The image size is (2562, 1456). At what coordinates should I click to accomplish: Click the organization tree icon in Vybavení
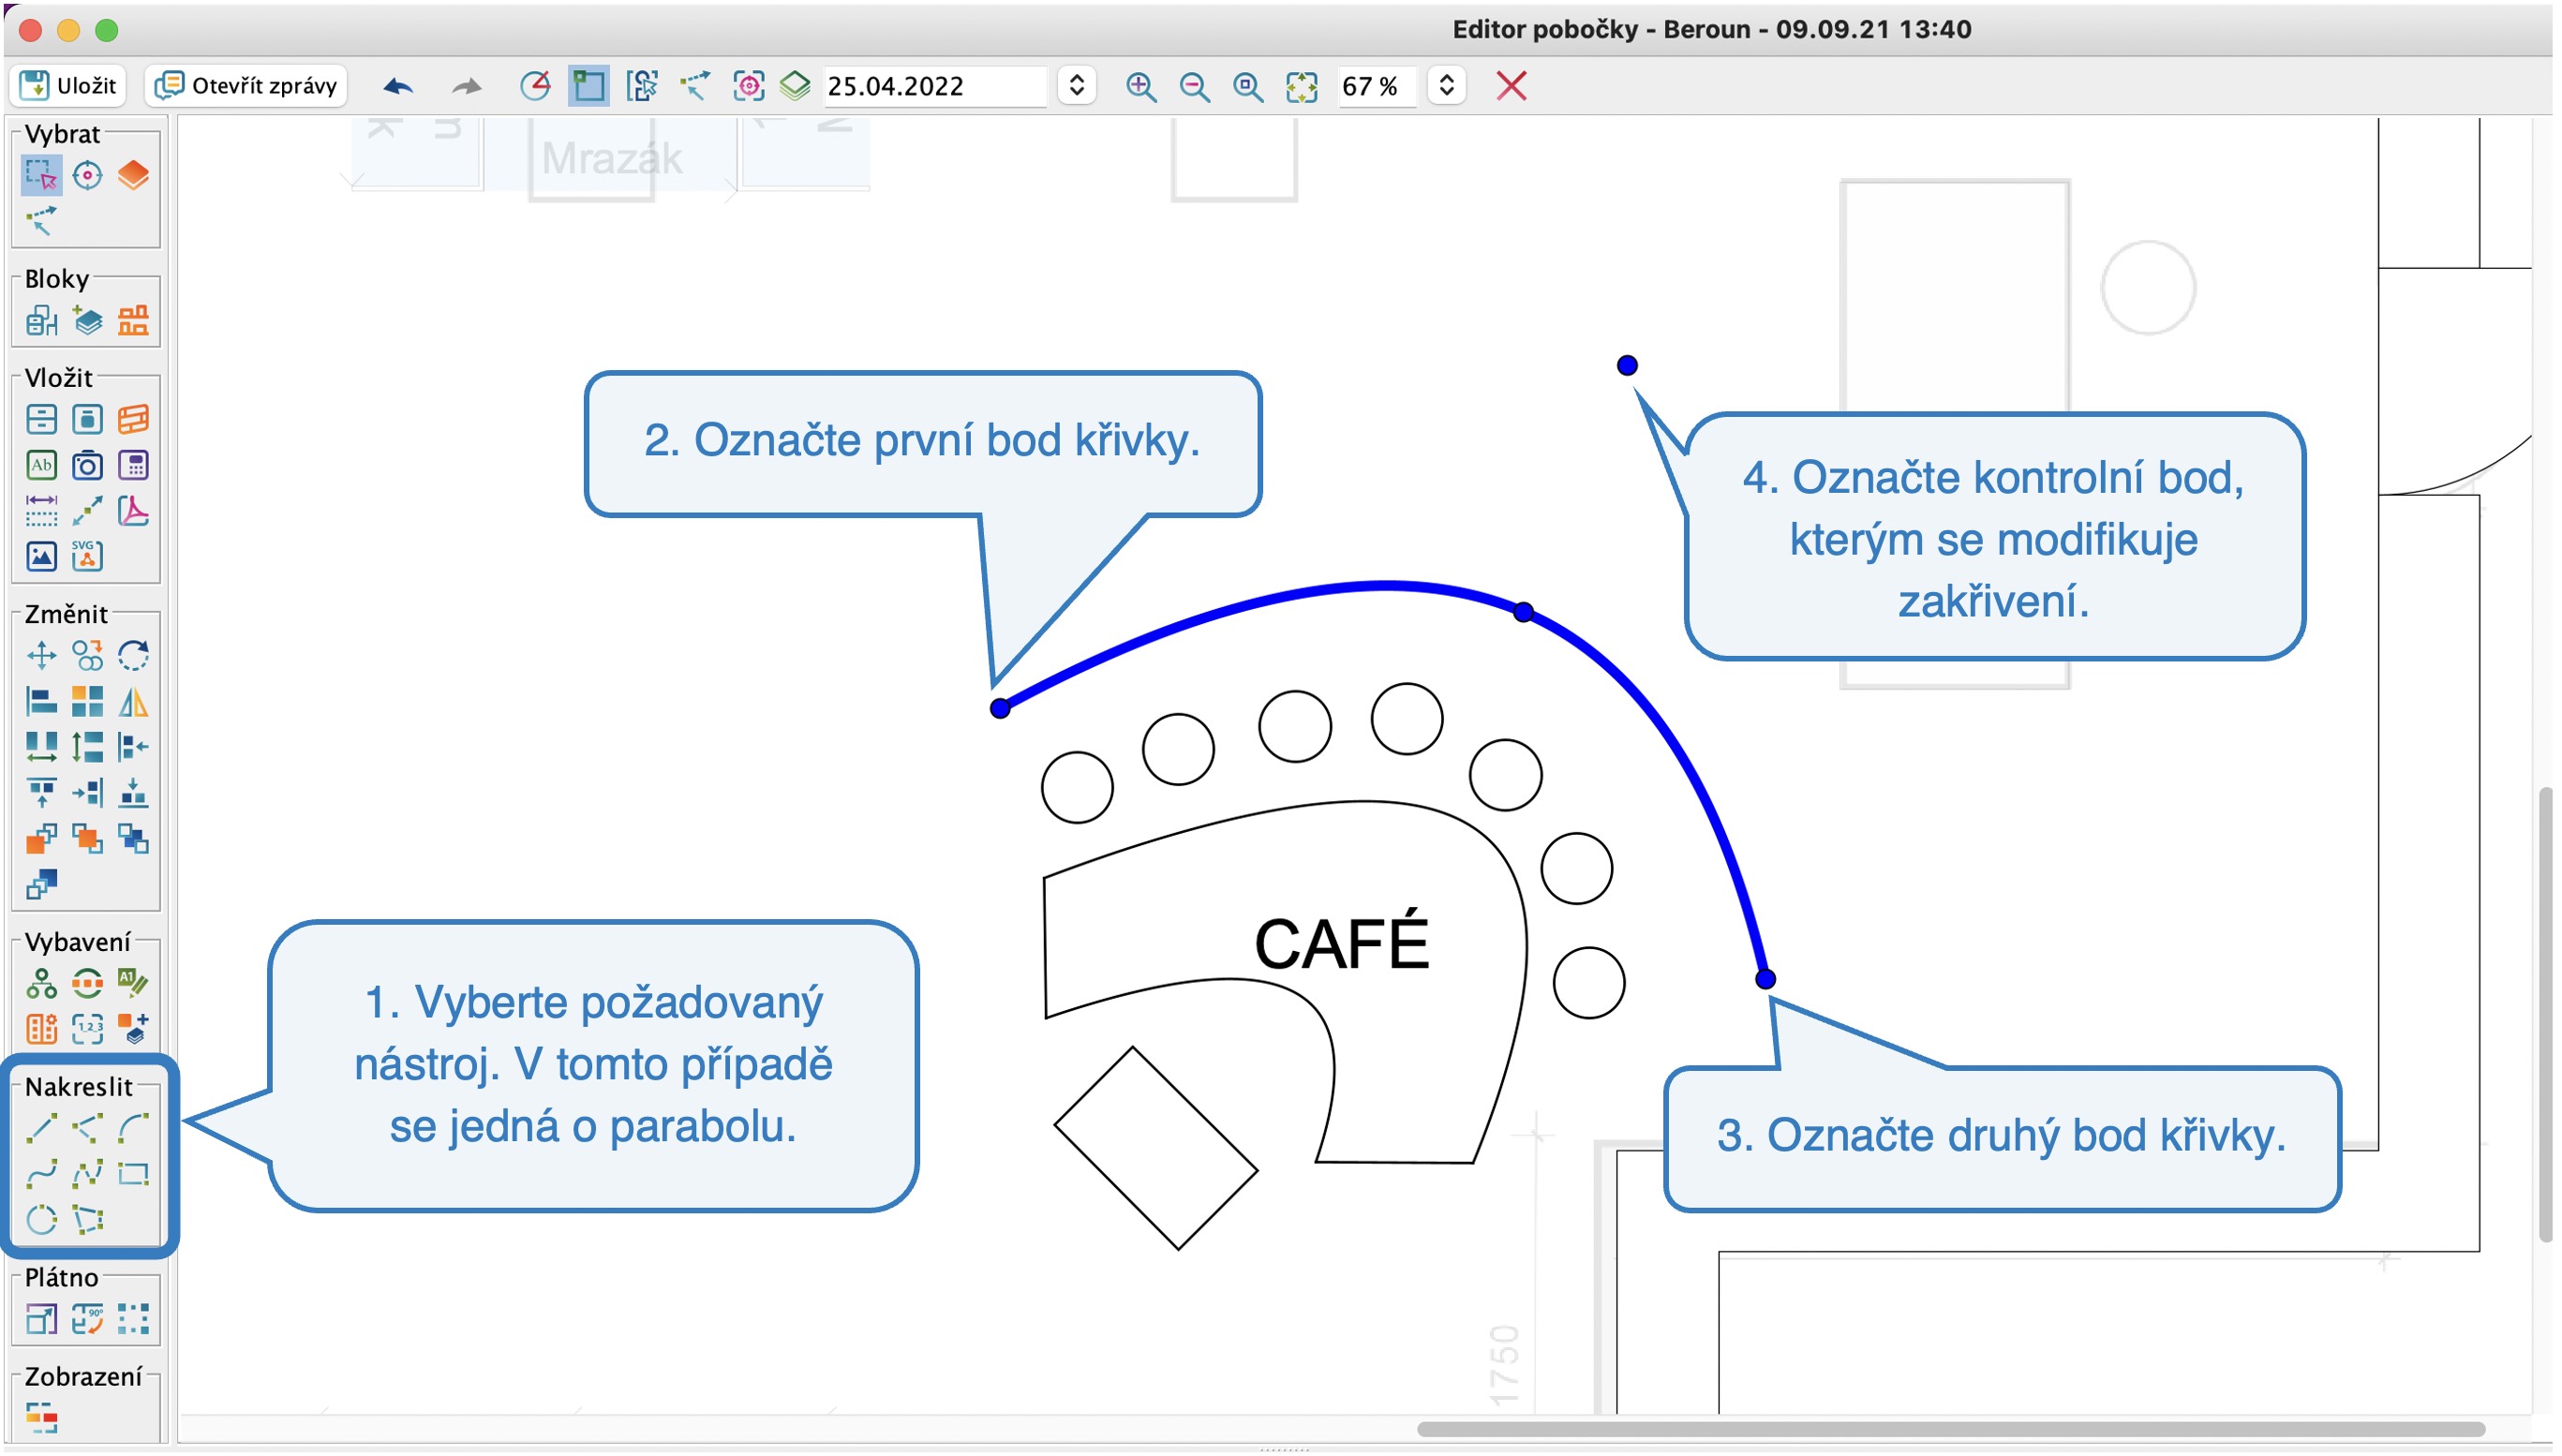pyautogui.click(x=41, y=985)
